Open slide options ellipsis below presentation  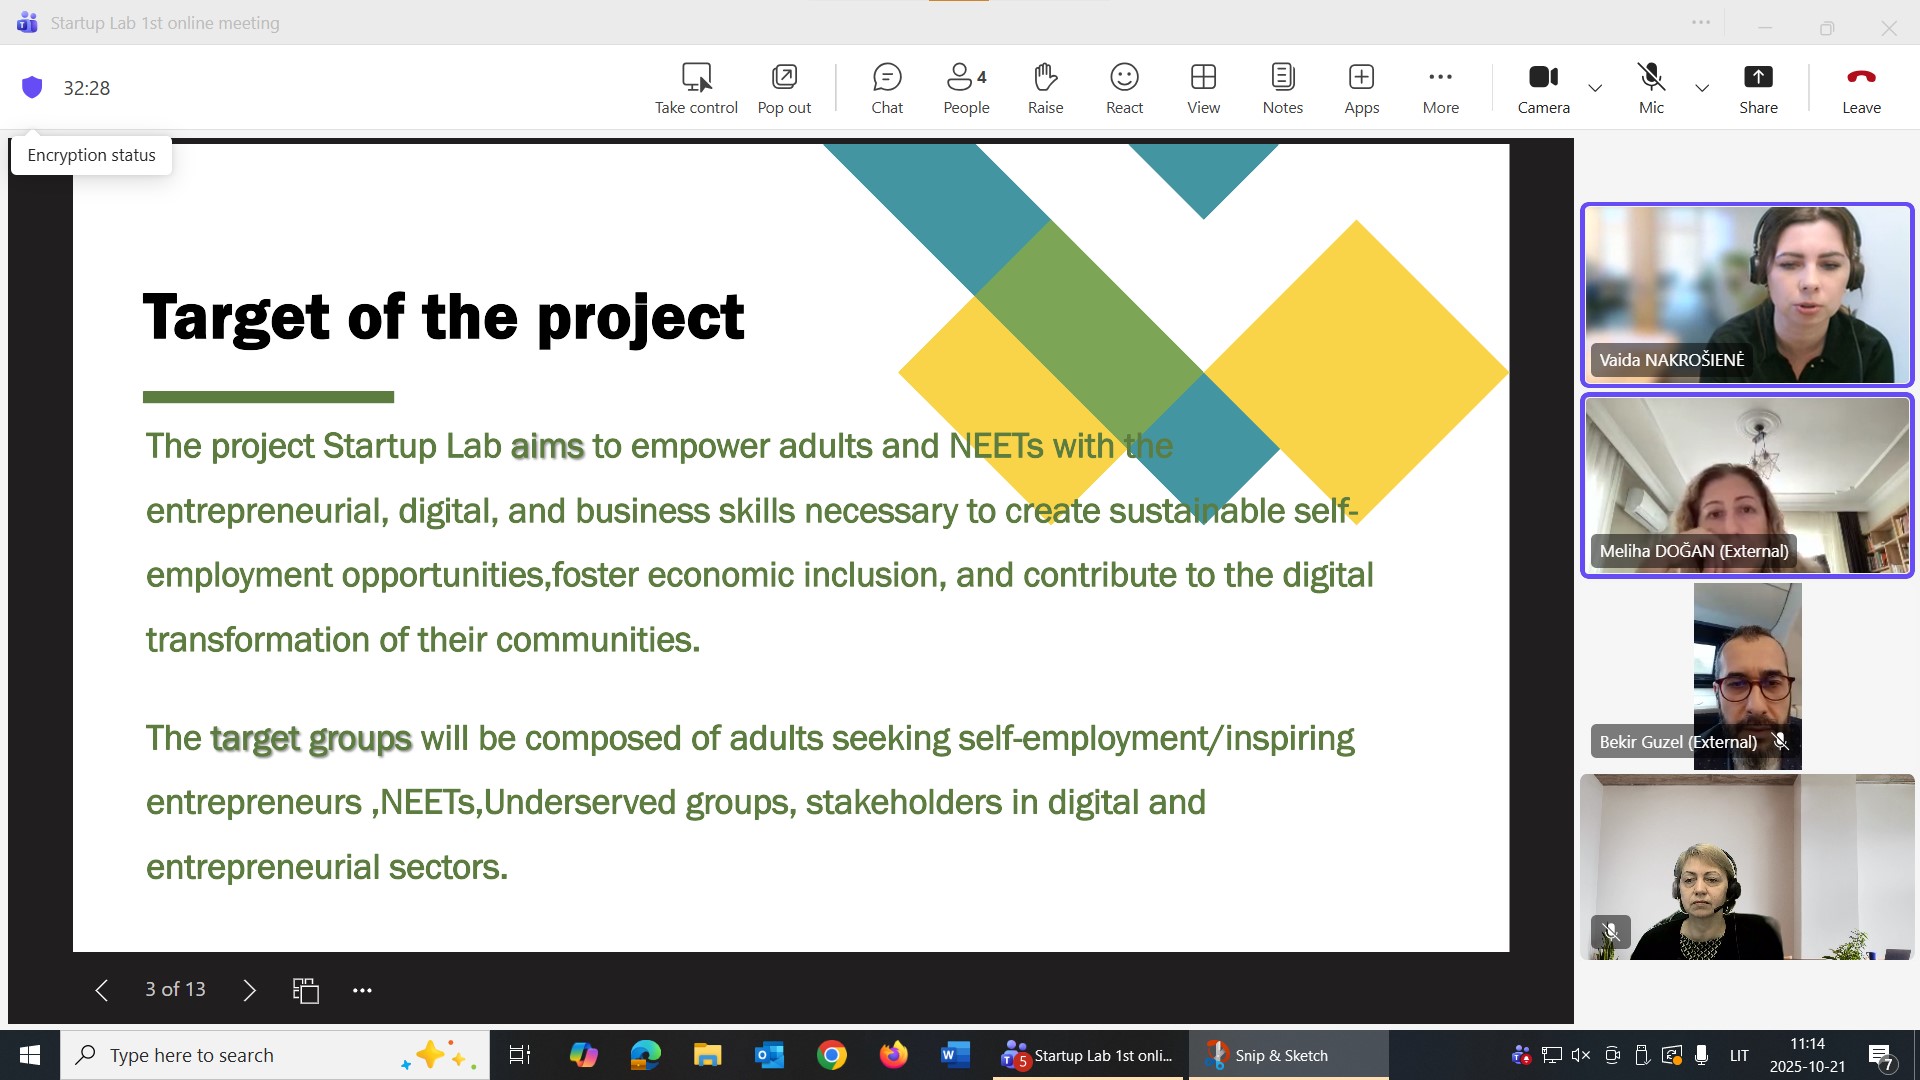click(362, 990)
